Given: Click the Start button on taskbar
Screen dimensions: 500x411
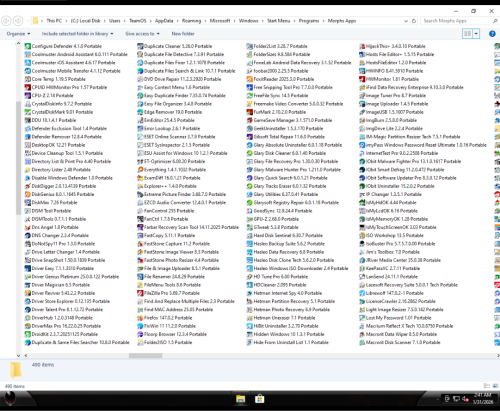Looking at the screenshot, I should pos(10,399).
